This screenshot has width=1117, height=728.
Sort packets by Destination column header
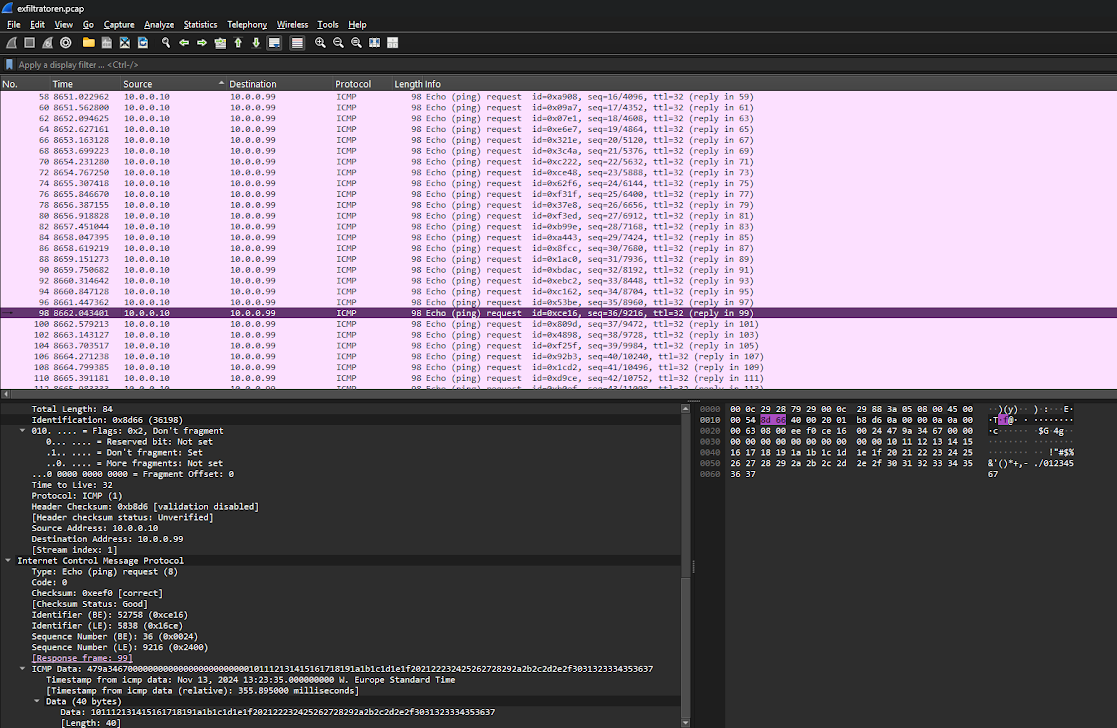point(280,84)
